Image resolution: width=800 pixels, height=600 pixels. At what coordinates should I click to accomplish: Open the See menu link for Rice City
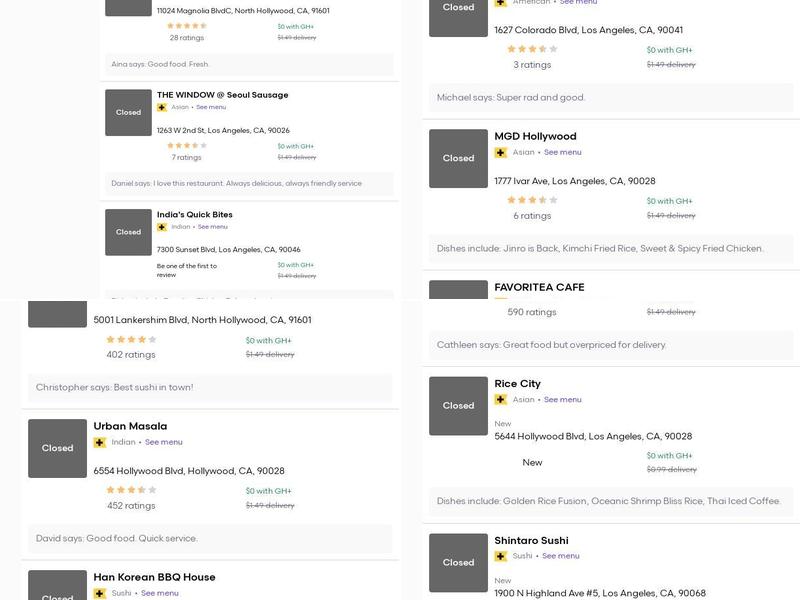click(563, 400)
